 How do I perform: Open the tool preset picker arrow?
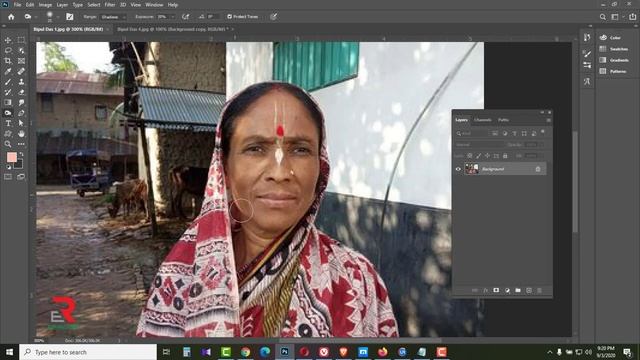[36, 17]
